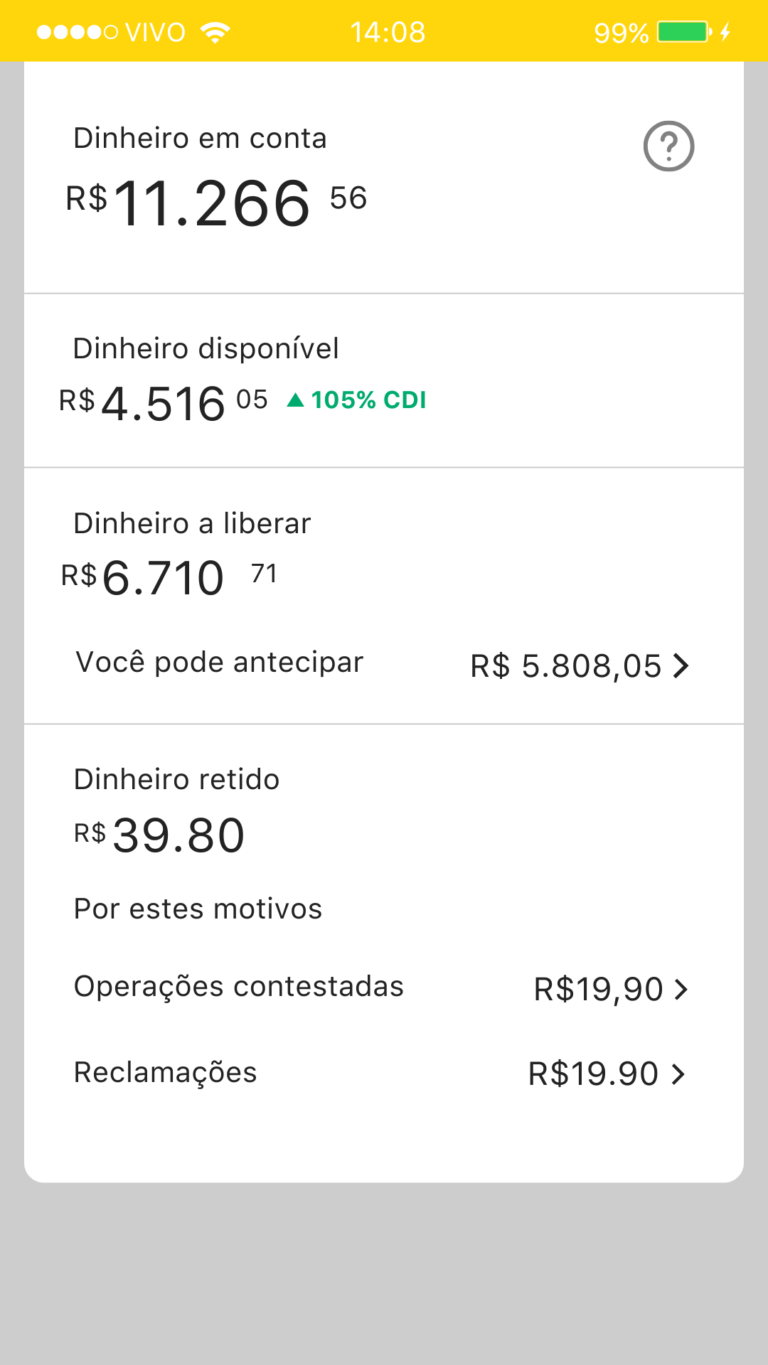Viewport: 768px width, 1365px height.
Task: Tap the Por estes motivos label
Action: [x=198, y=909]
